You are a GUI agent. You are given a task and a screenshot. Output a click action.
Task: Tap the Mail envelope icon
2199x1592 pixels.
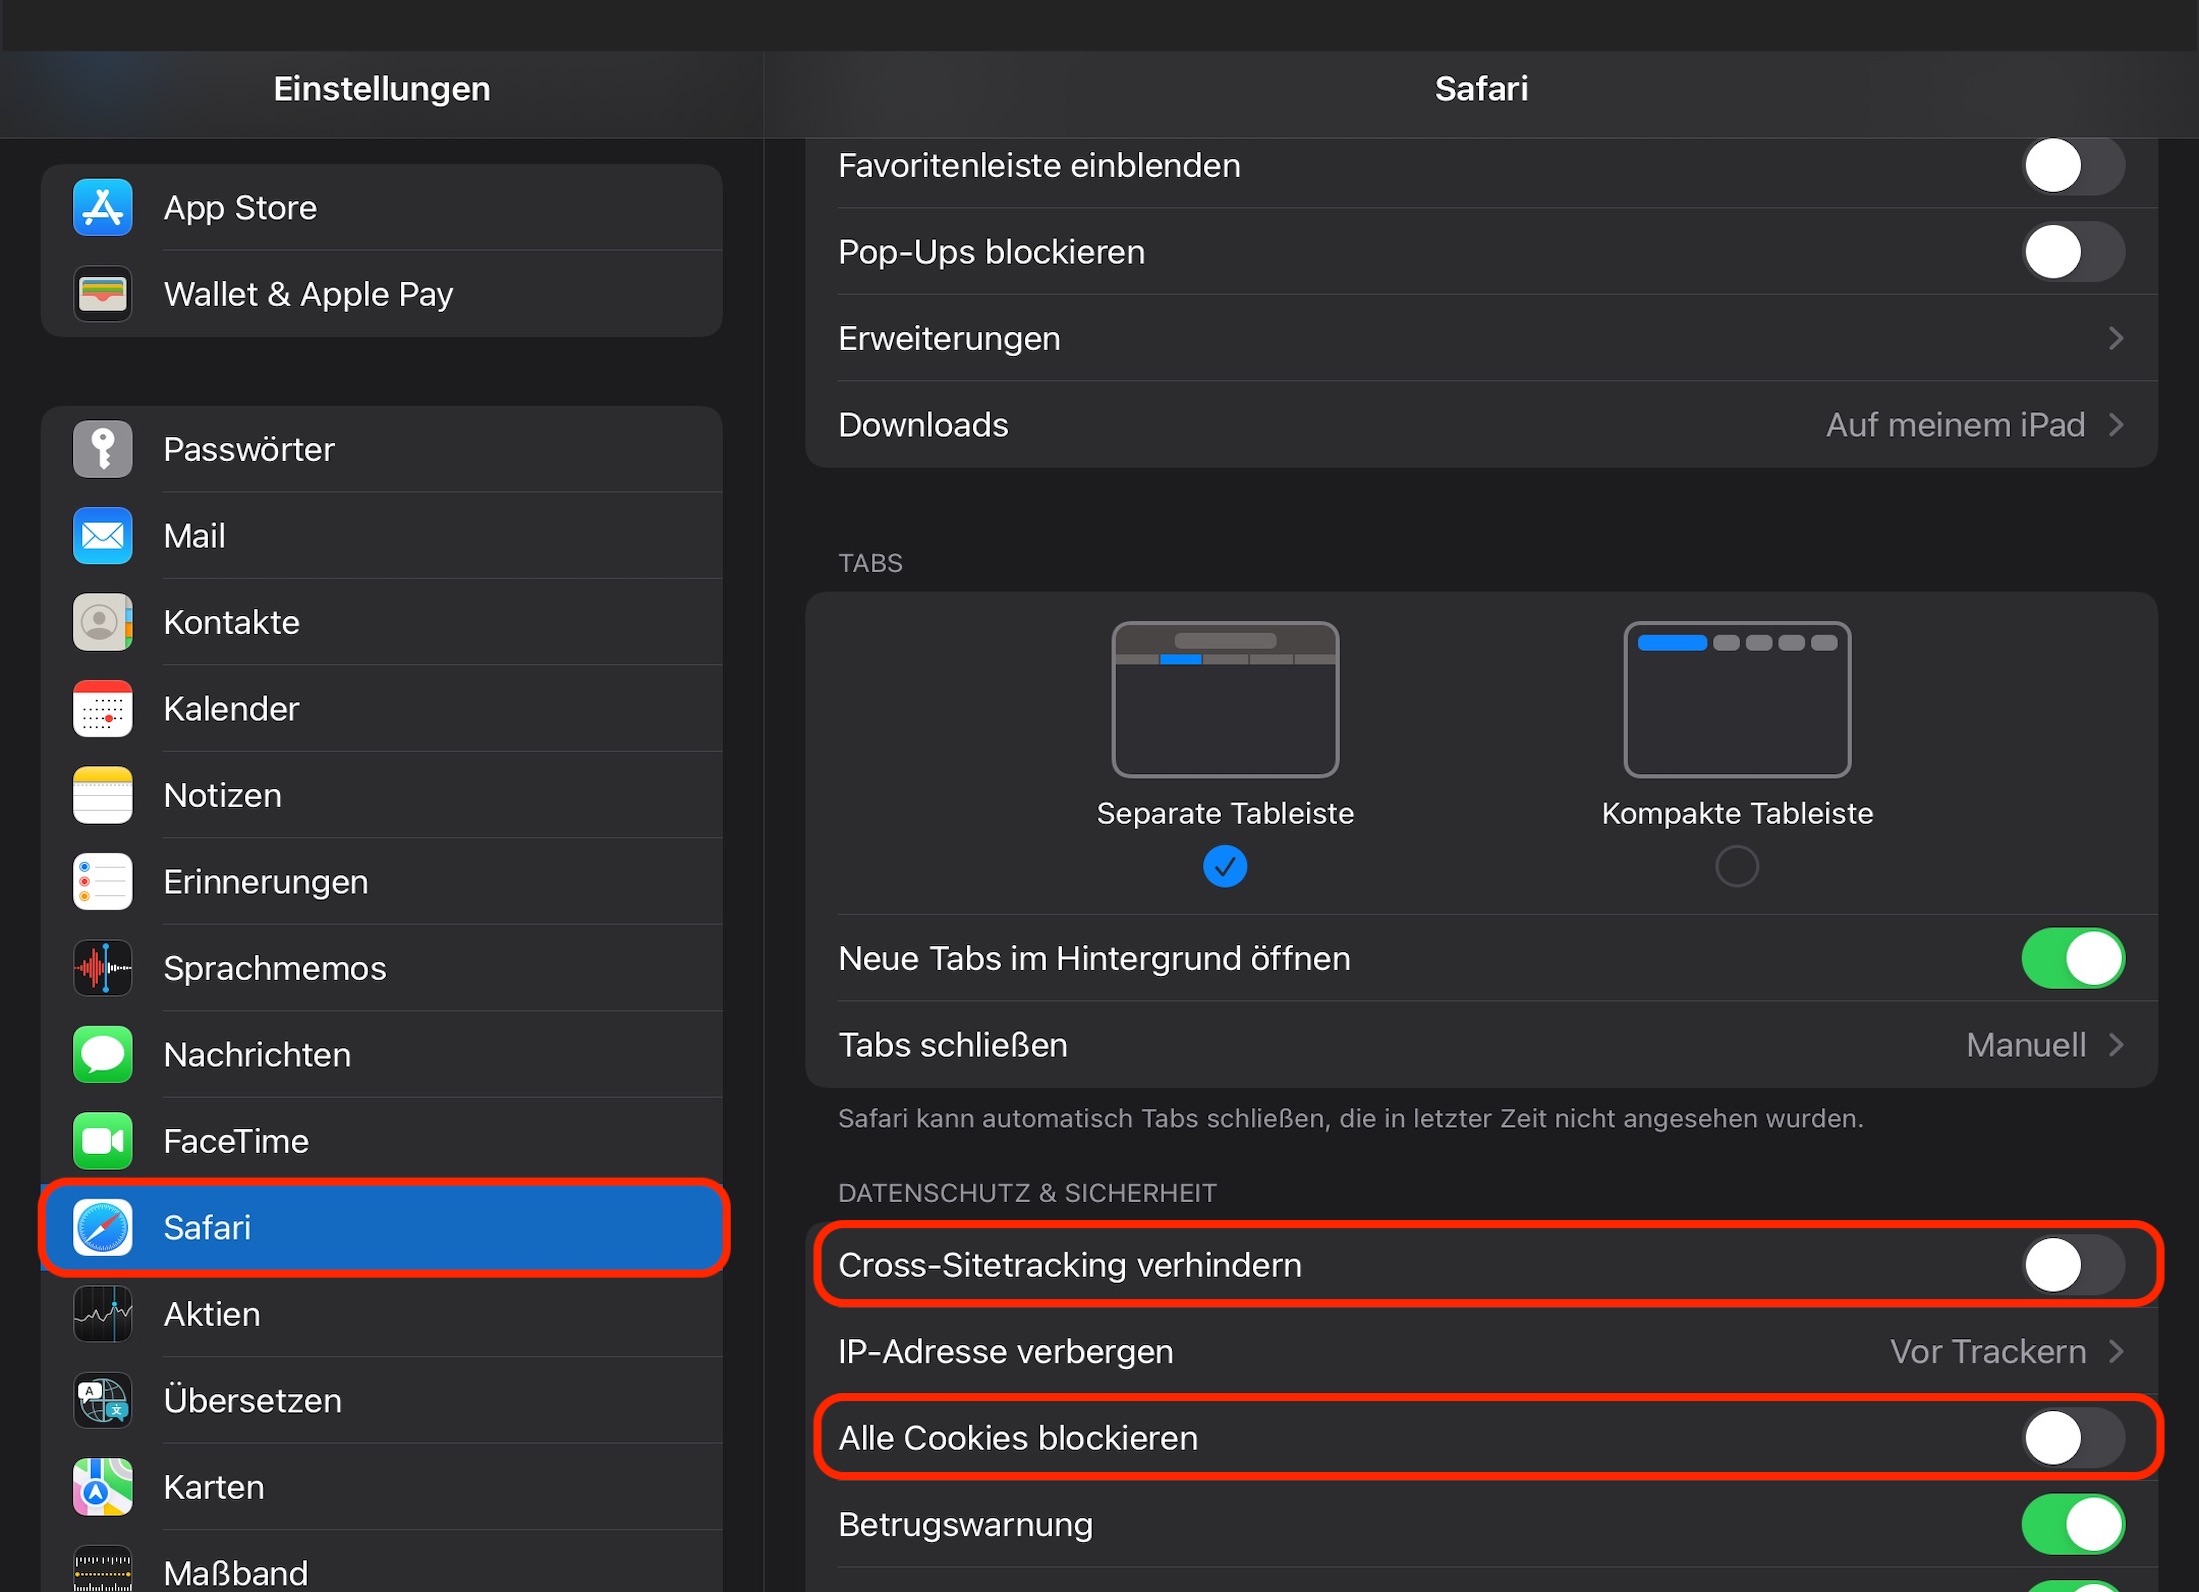102,536
